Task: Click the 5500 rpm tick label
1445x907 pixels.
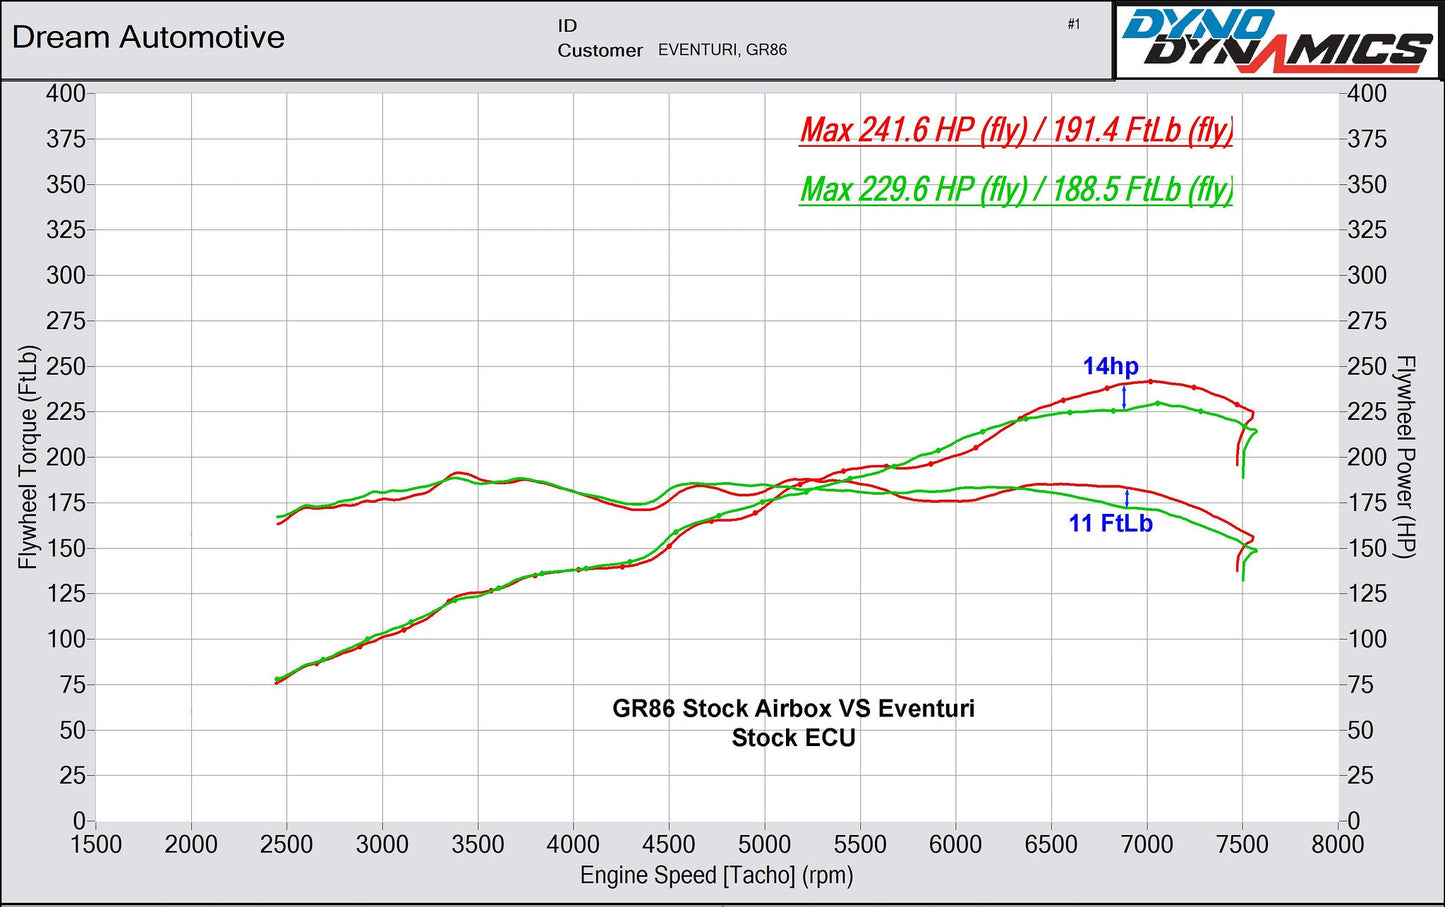Action: pyautogui.click(x=862, y=845)
